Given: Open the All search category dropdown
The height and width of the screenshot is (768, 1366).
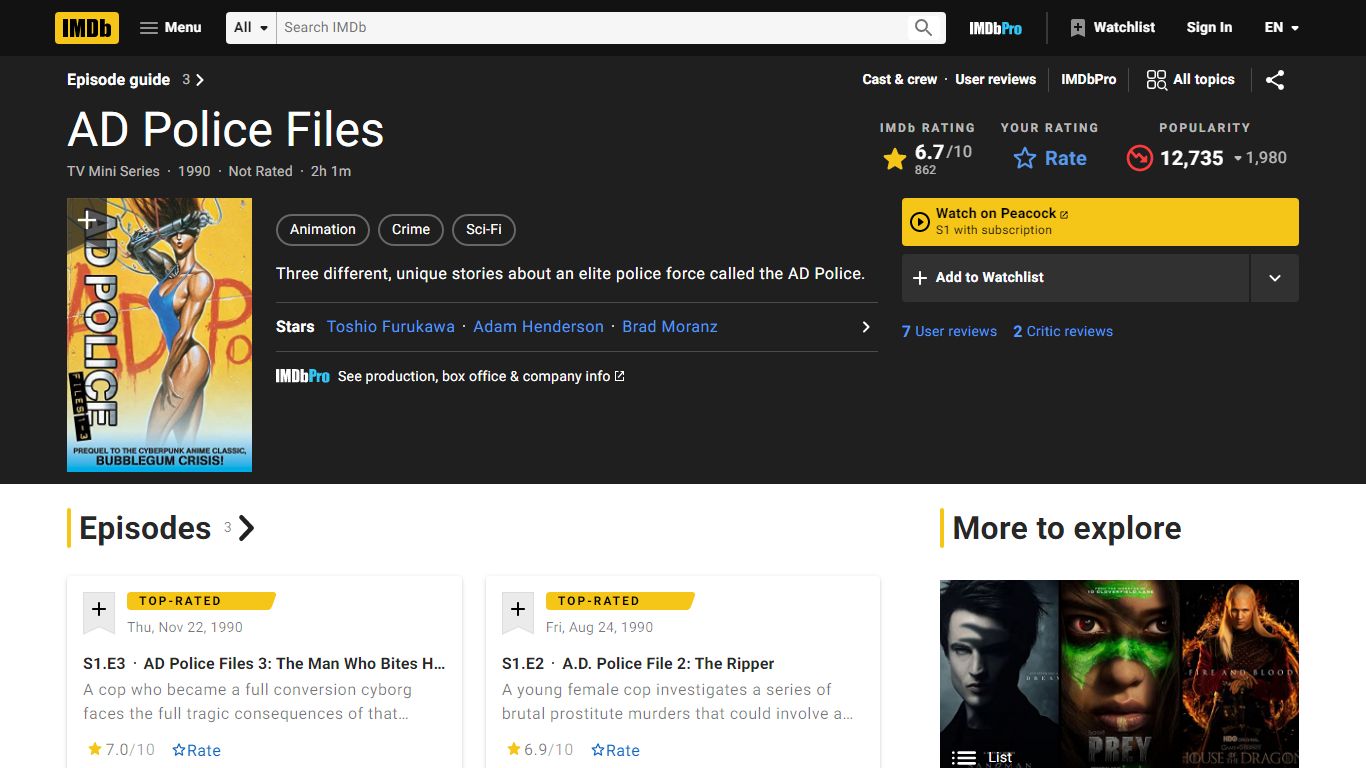Looking at the screenshot, I should pos(251,28).
